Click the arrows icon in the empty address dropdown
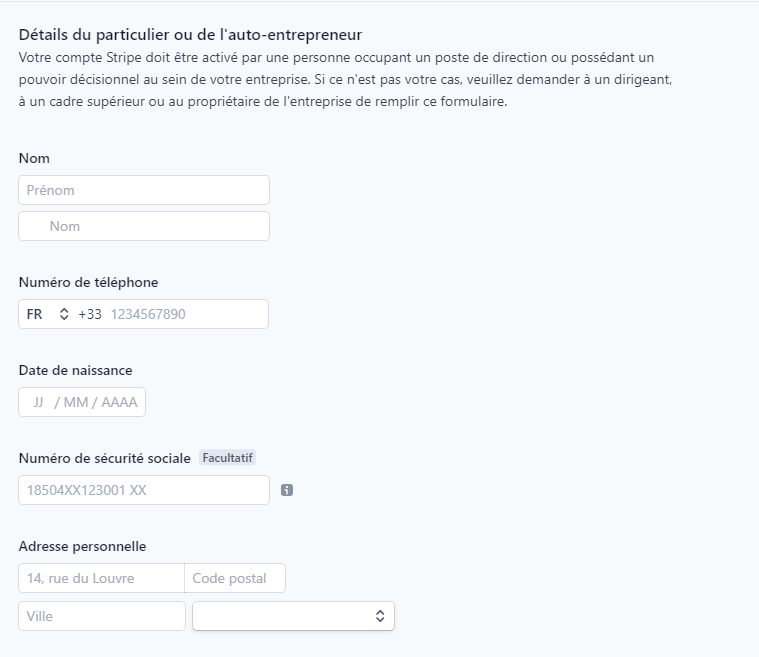 (380, 616)
